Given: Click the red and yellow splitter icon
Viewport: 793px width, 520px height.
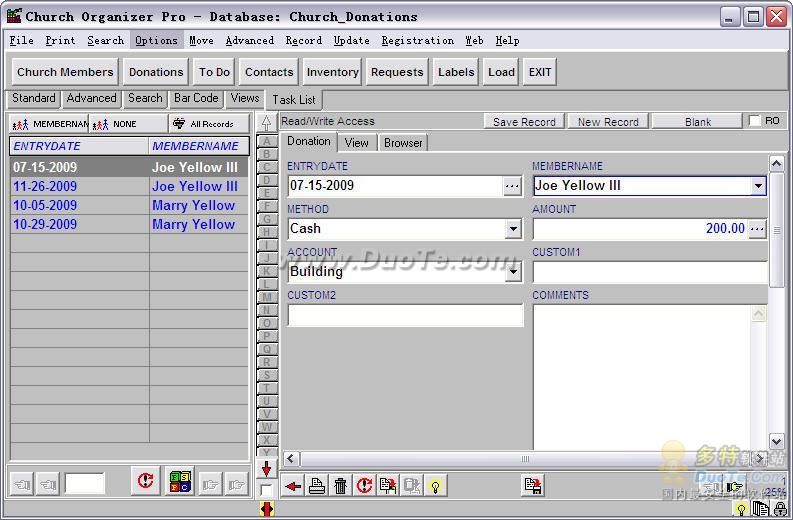Looking at the screenshot, I should [267, 509].
